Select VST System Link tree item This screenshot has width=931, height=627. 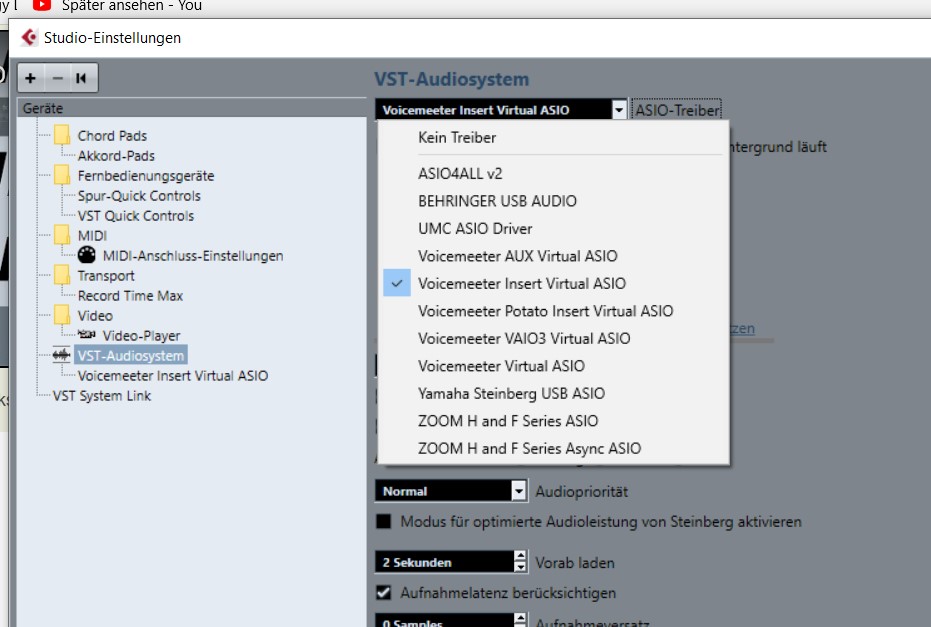[102, 396]
